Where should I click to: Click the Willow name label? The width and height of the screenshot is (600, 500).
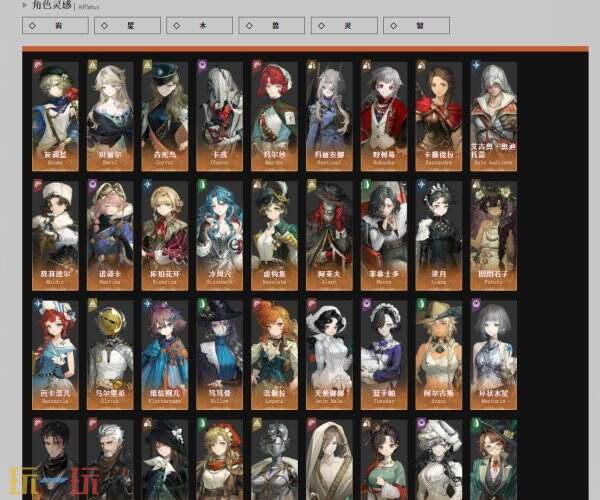coord(220,396)
